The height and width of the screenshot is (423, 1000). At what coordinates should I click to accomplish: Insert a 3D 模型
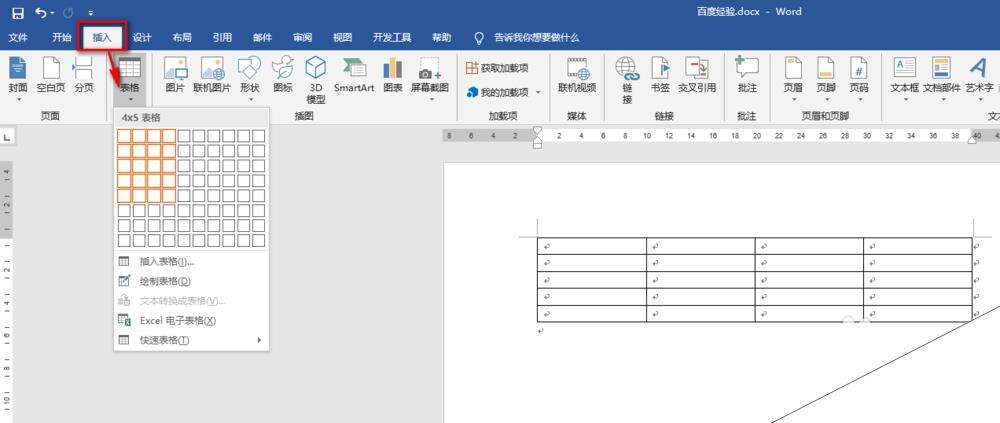tap(316, 80)
